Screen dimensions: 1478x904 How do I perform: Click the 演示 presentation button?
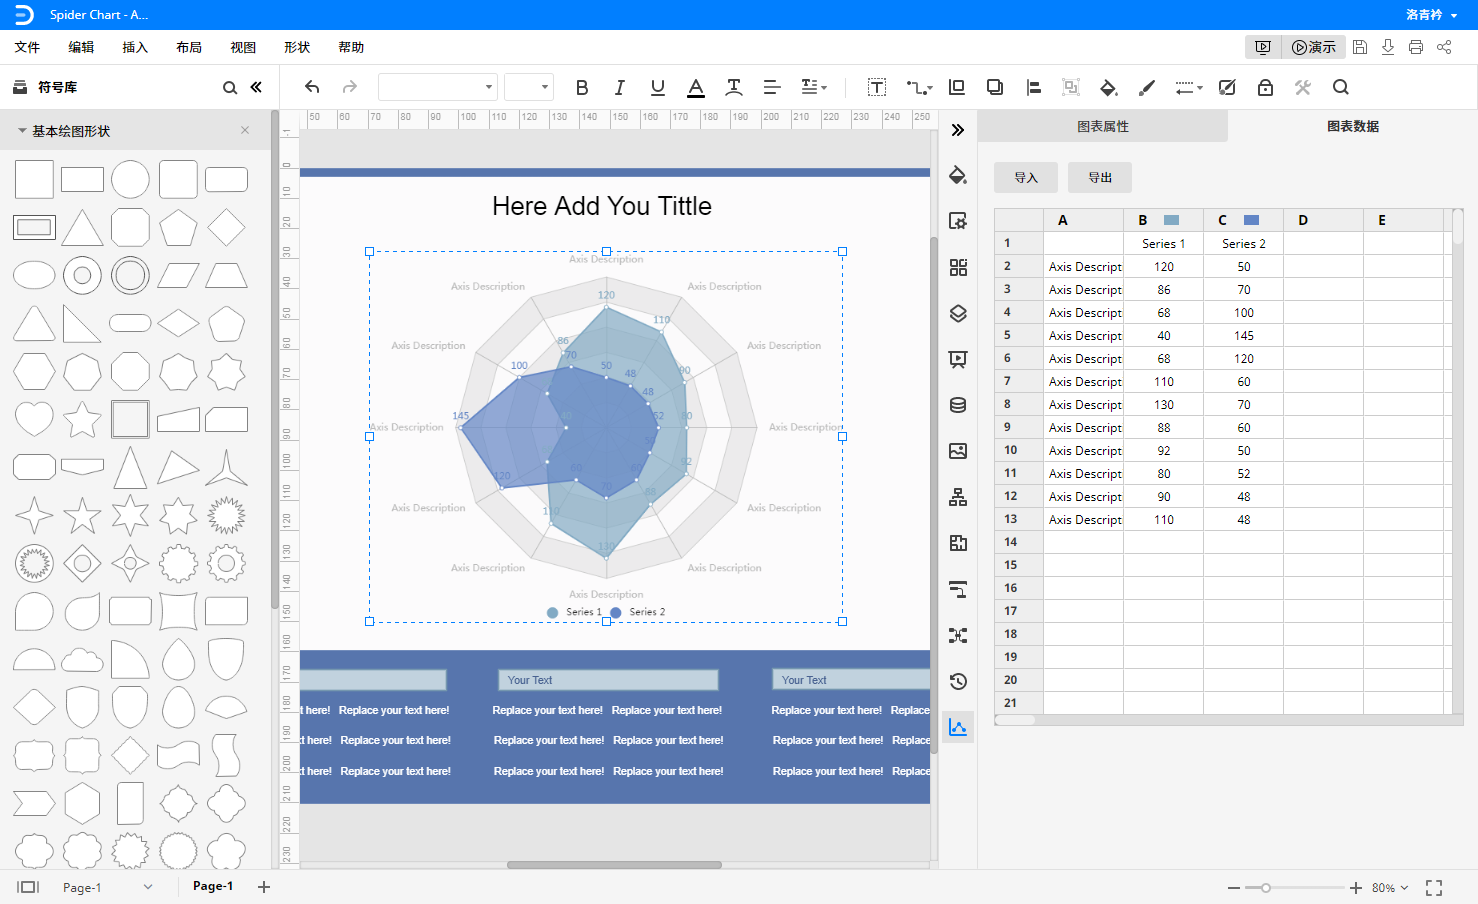[x=1313, y=47]
